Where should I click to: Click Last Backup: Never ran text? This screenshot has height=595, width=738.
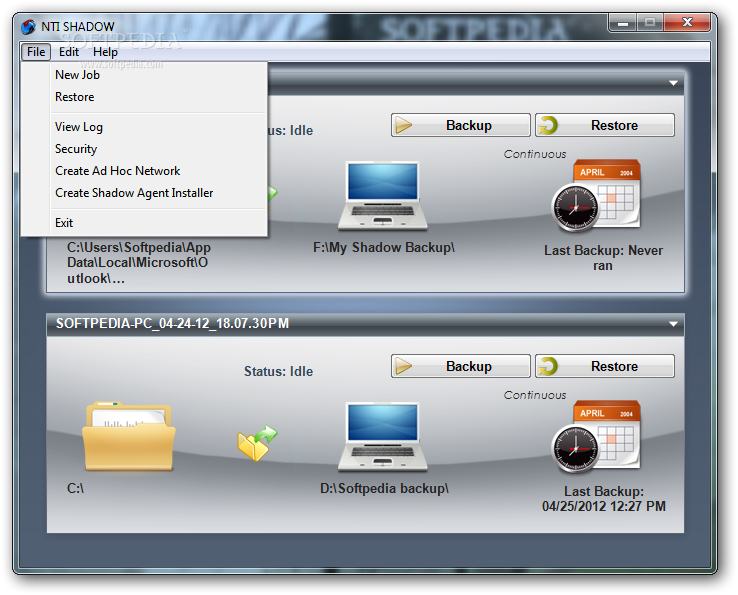click(603, 258)
